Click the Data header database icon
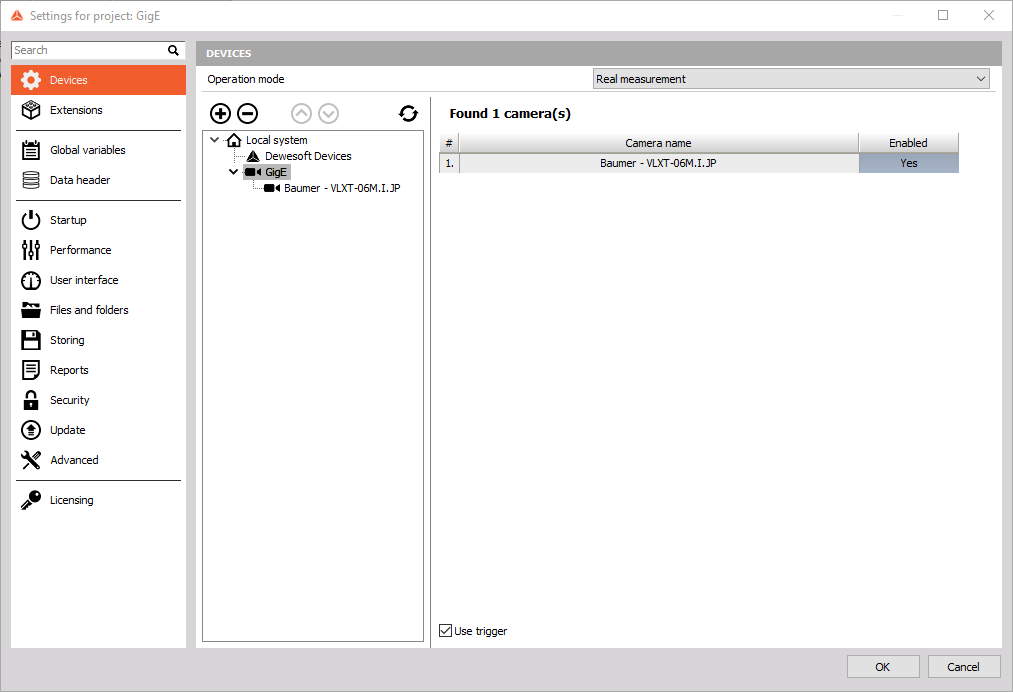Image resolution: width=1013 pixels, height=692 pixels. point(31,180)
